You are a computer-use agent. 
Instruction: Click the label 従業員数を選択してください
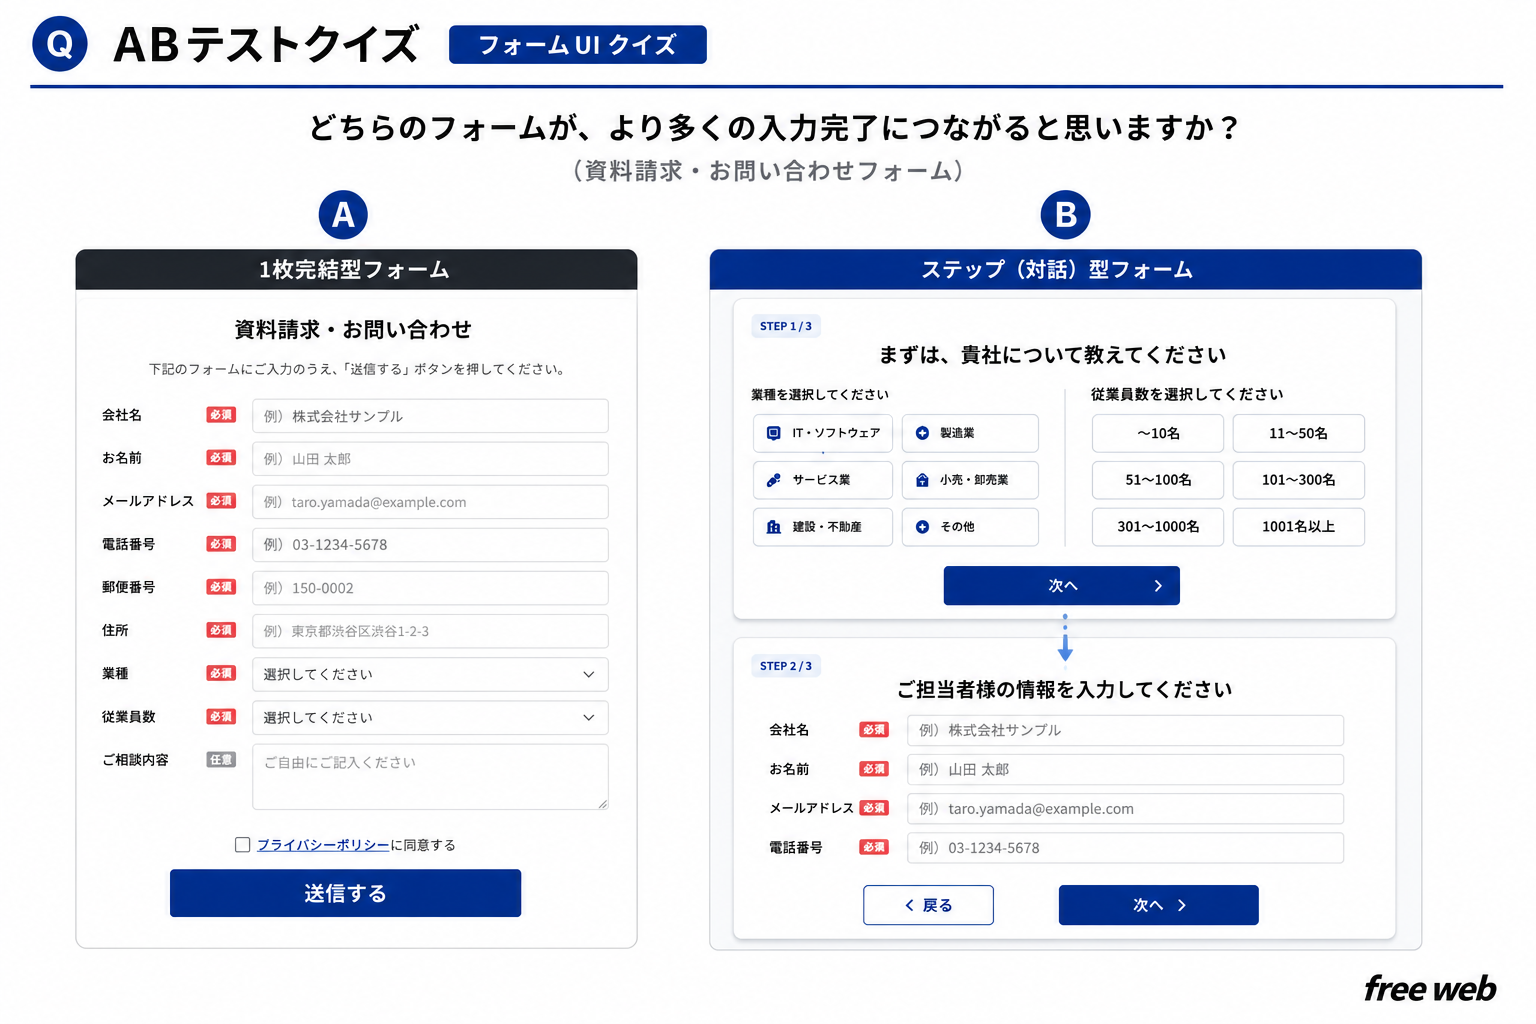point(1187,394)
